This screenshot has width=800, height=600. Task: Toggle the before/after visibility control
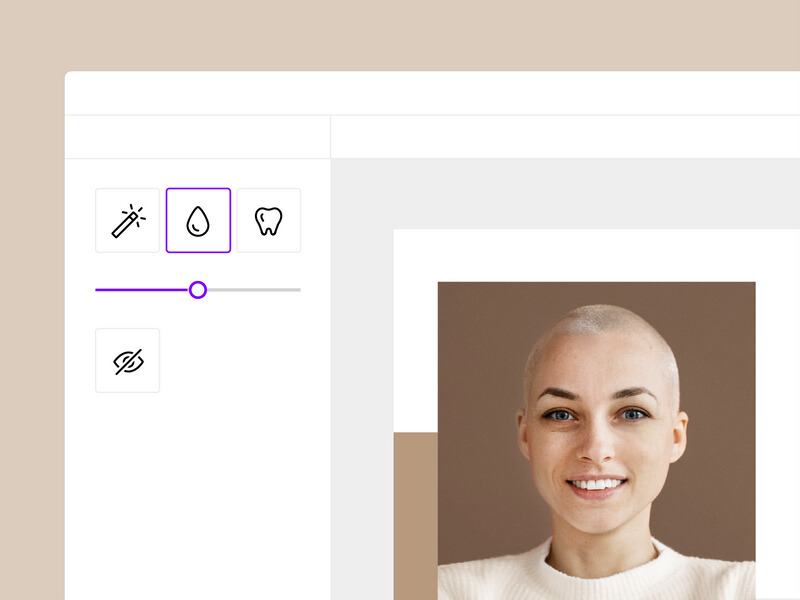click(x=127, y=360)
